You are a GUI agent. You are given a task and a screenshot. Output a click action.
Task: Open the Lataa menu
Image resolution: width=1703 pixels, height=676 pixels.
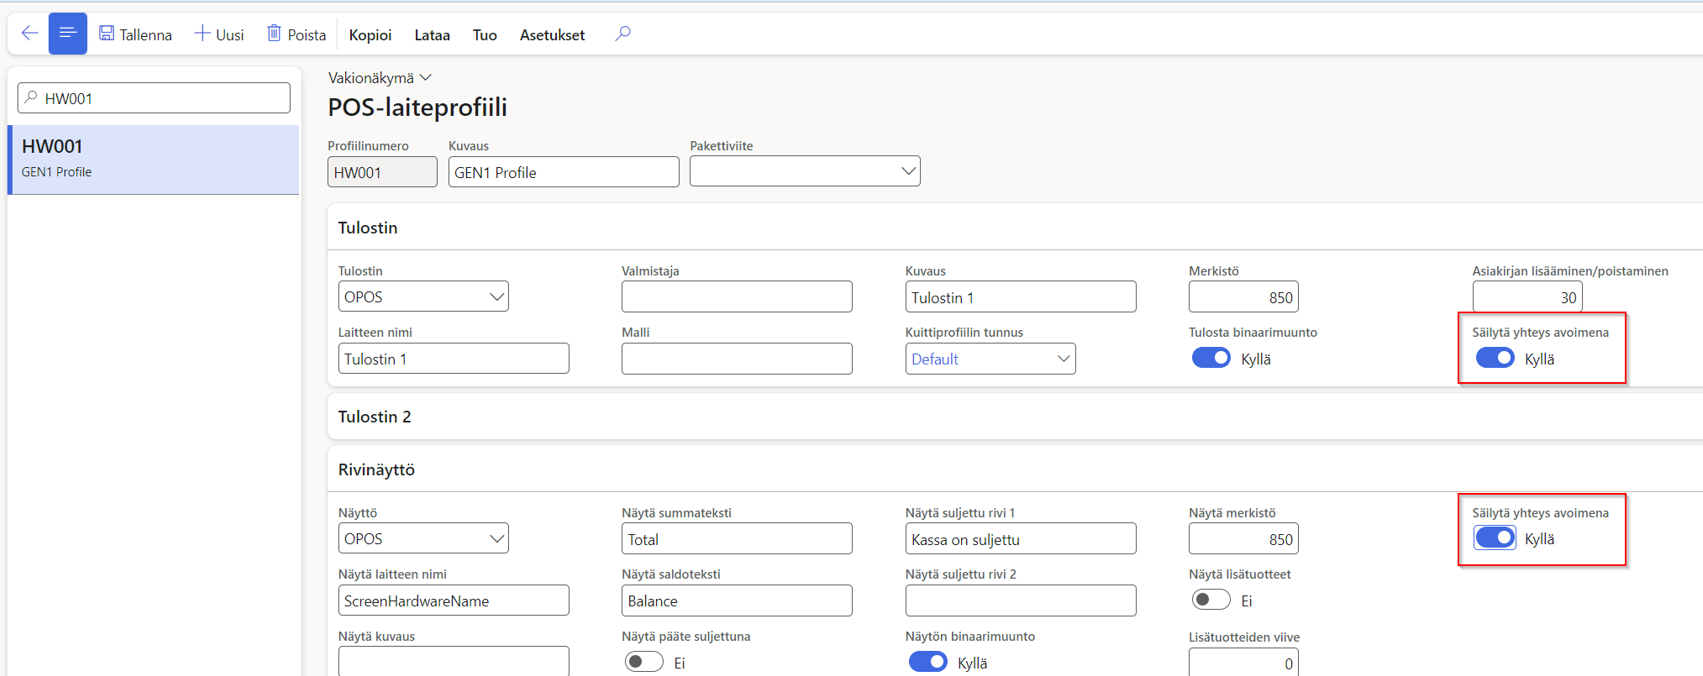tap(432, 35)
